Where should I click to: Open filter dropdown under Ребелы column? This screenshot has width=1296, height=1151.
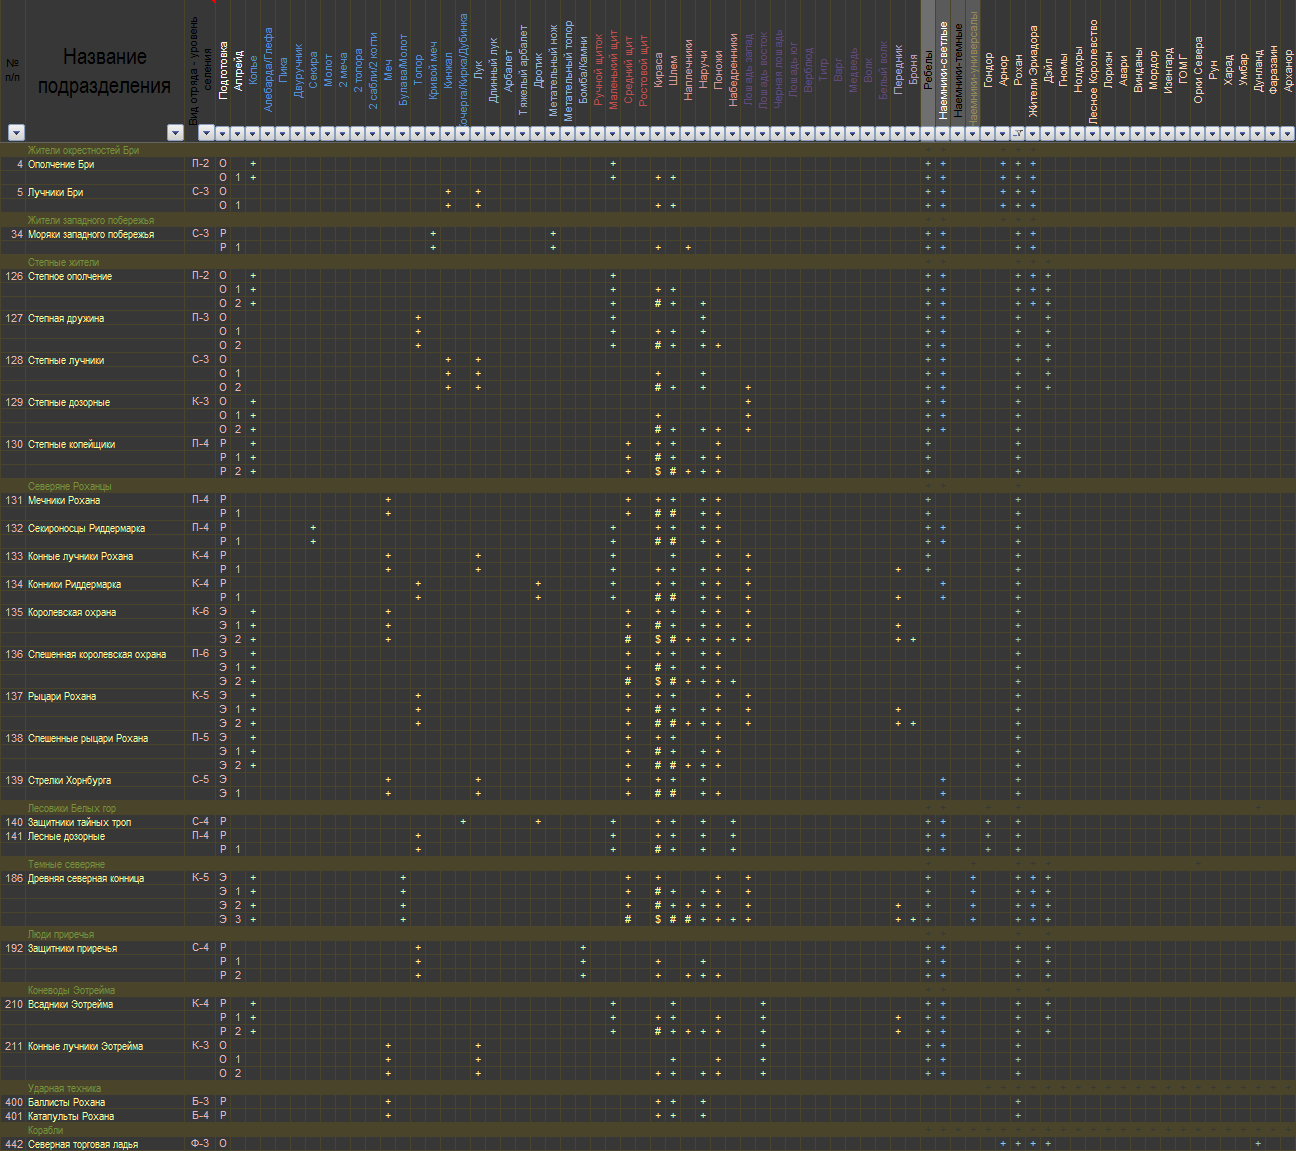(x=927, y=133)
